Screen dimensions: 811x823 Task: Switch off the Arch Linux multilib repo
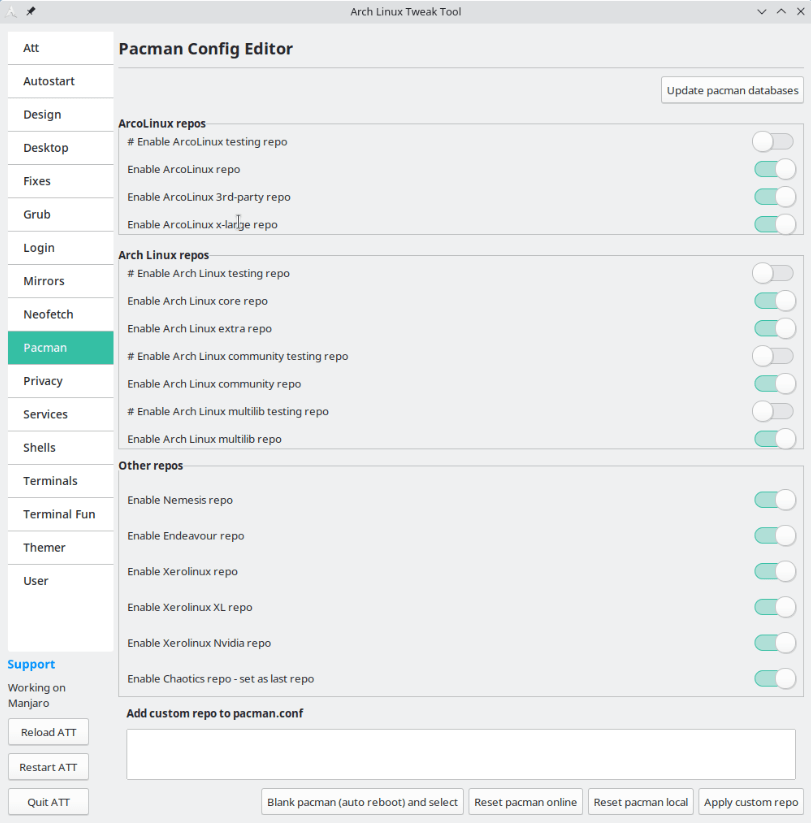coord(775,439)
